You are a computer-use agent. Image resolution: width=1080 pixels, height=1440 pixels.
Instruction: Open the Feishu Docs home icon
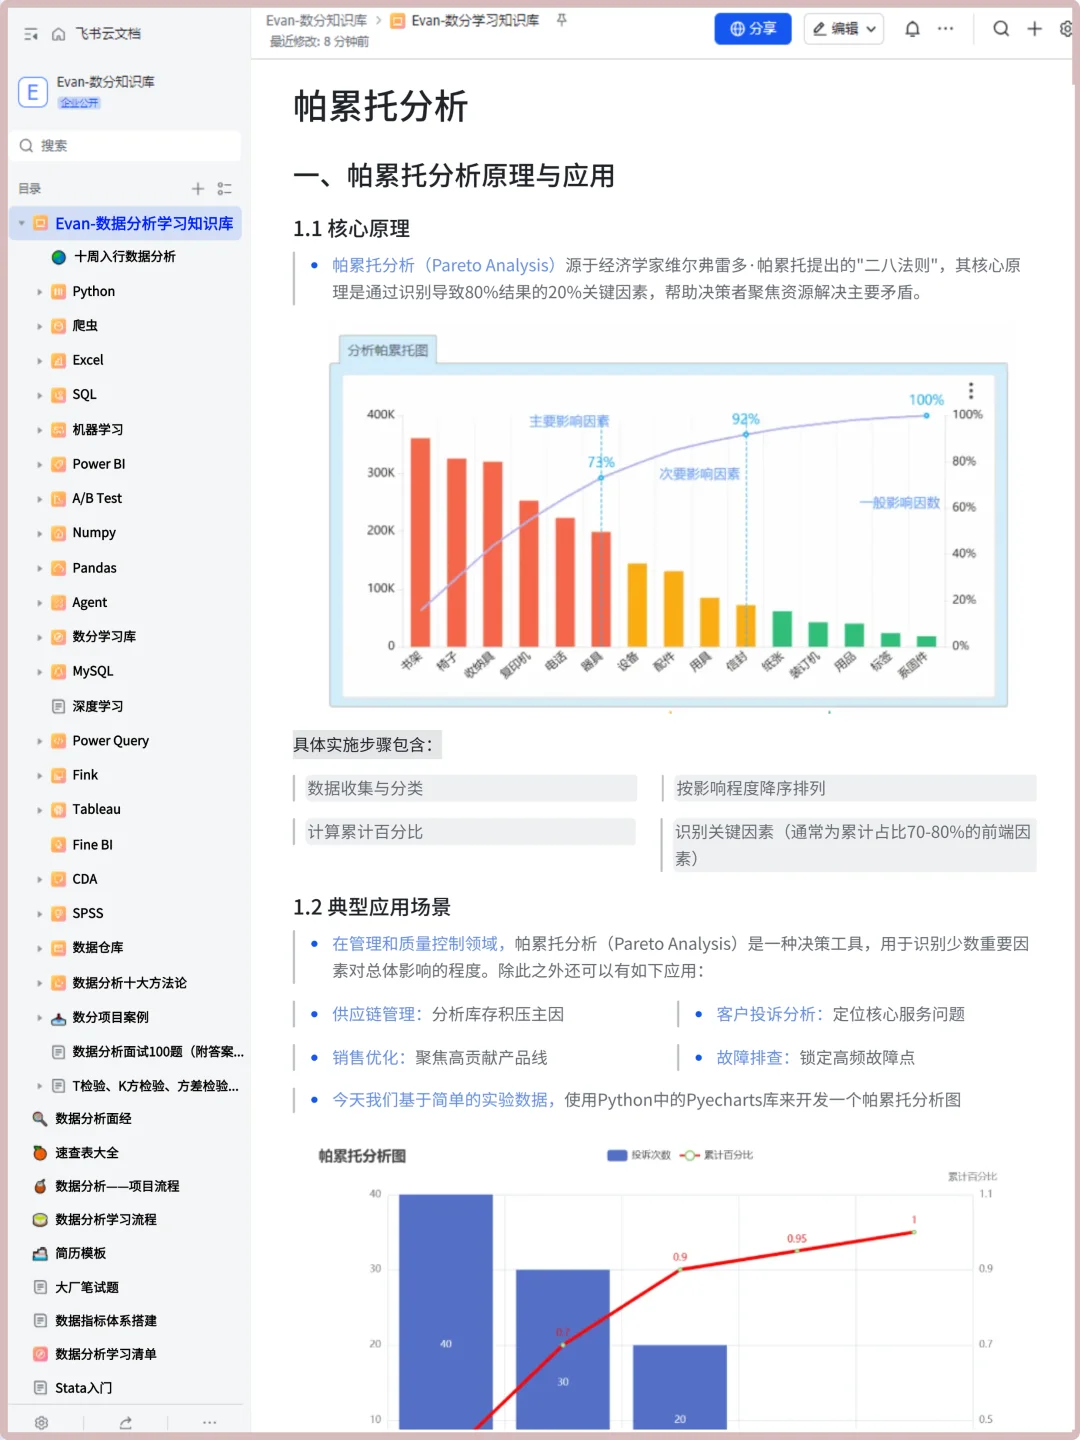click(x=58, y=34)
